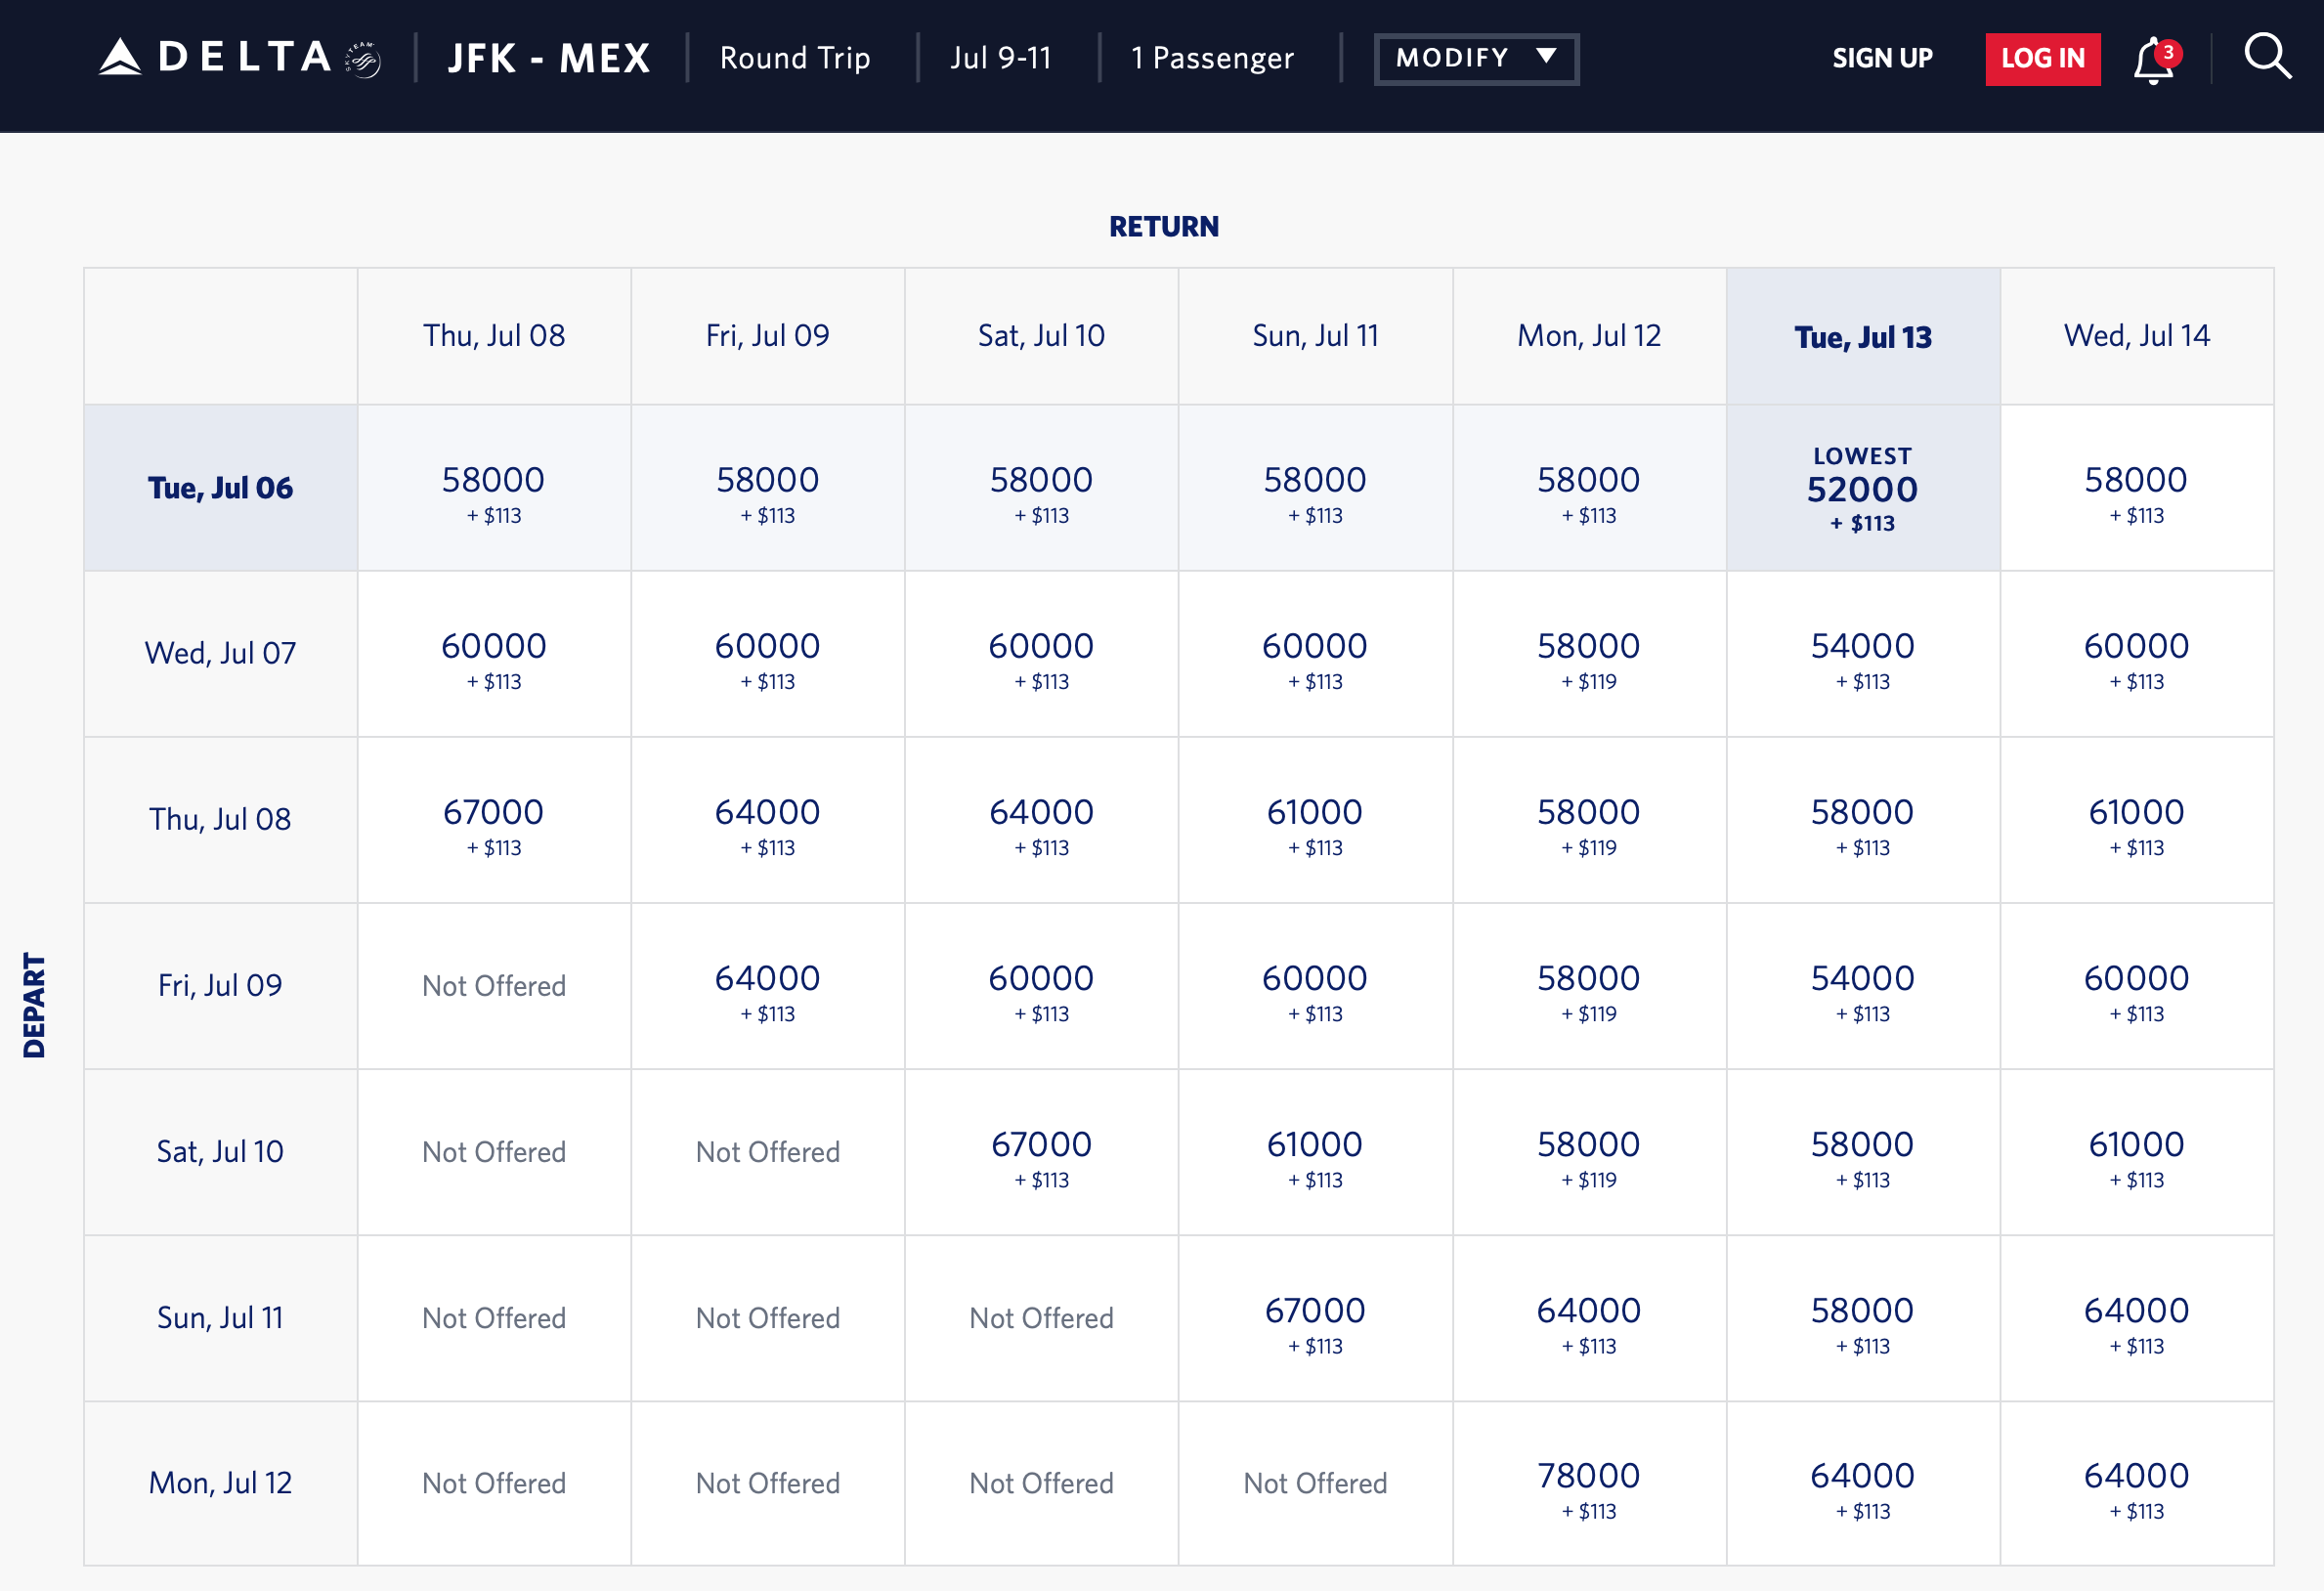Screen dimensions: 2324x1591
Task: Click the MODIFY chevron arrow
Action: pos(1545,58)
